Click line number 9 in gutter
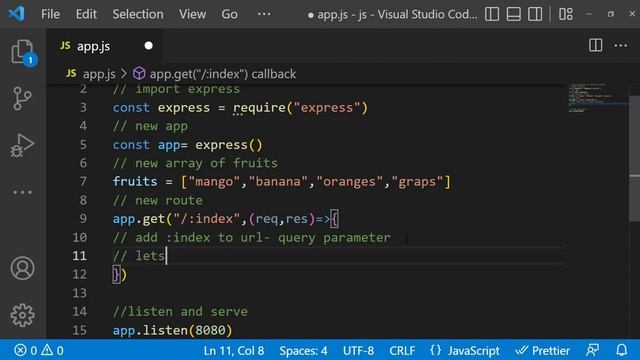Image resolution: width=640 pixels, height=360 pixels. [x=83, y=219]
